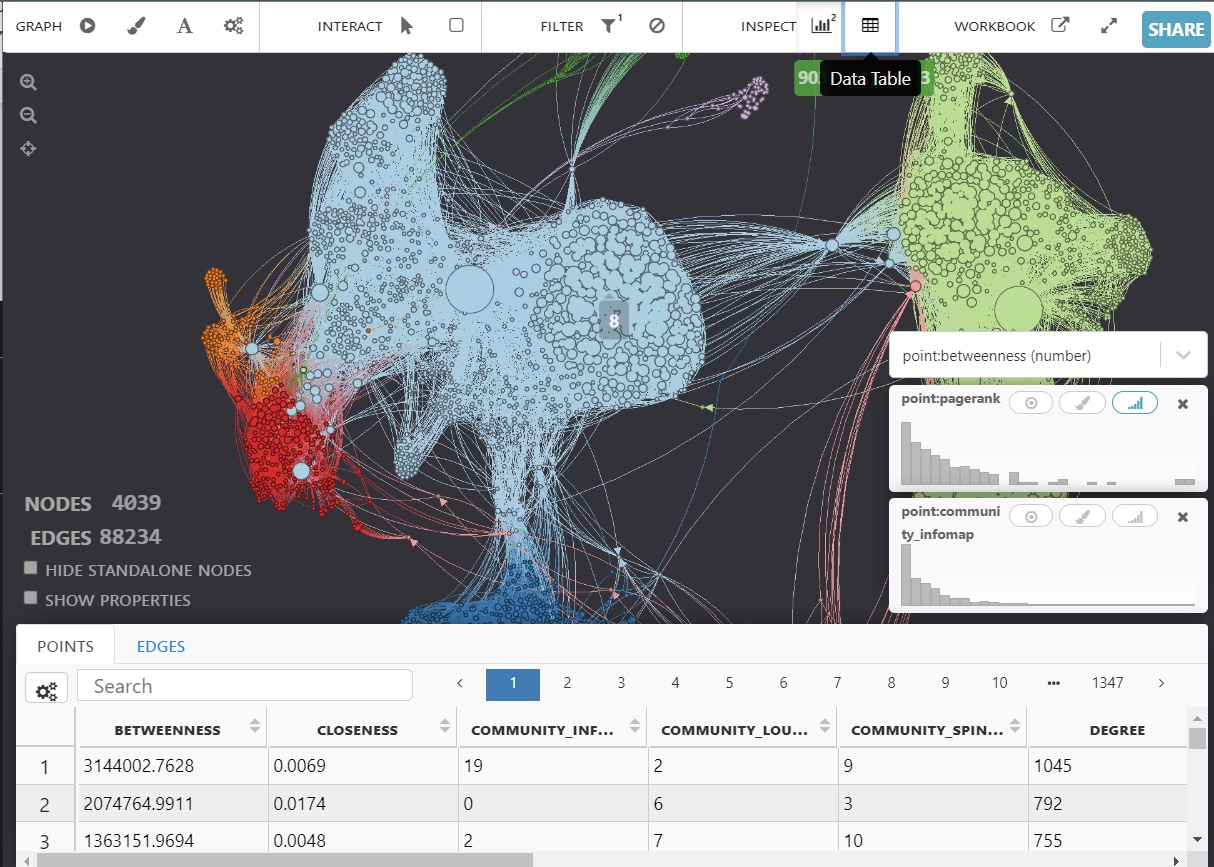This screenshot has width=1214, height=867.
Task: Select the pointer interact tool
Action: pos(406,26)
